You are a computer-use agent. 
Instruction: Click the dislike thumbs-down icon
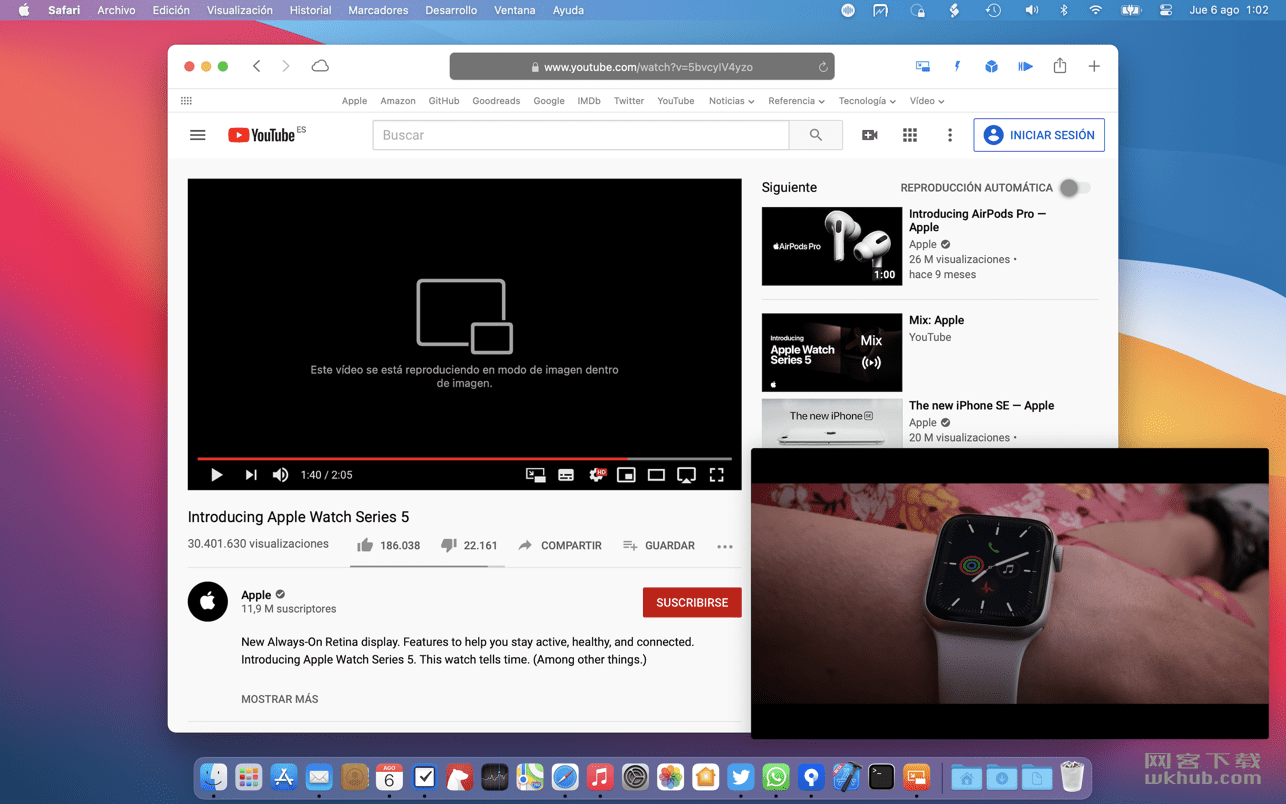point(449,545)
